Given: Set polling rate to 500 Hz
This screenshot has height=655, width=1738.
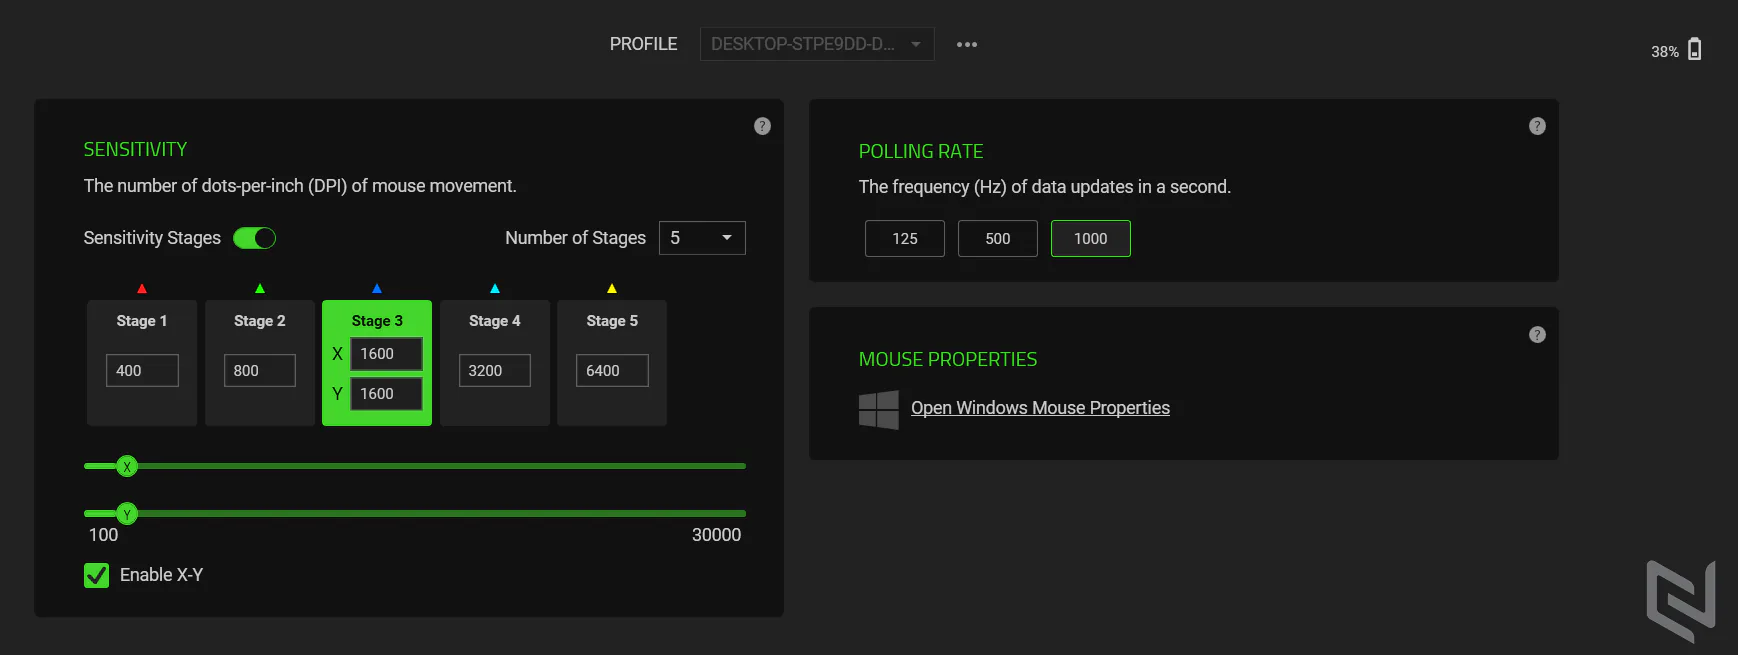Looking at the screenshot, I should (x=998, y=239).
